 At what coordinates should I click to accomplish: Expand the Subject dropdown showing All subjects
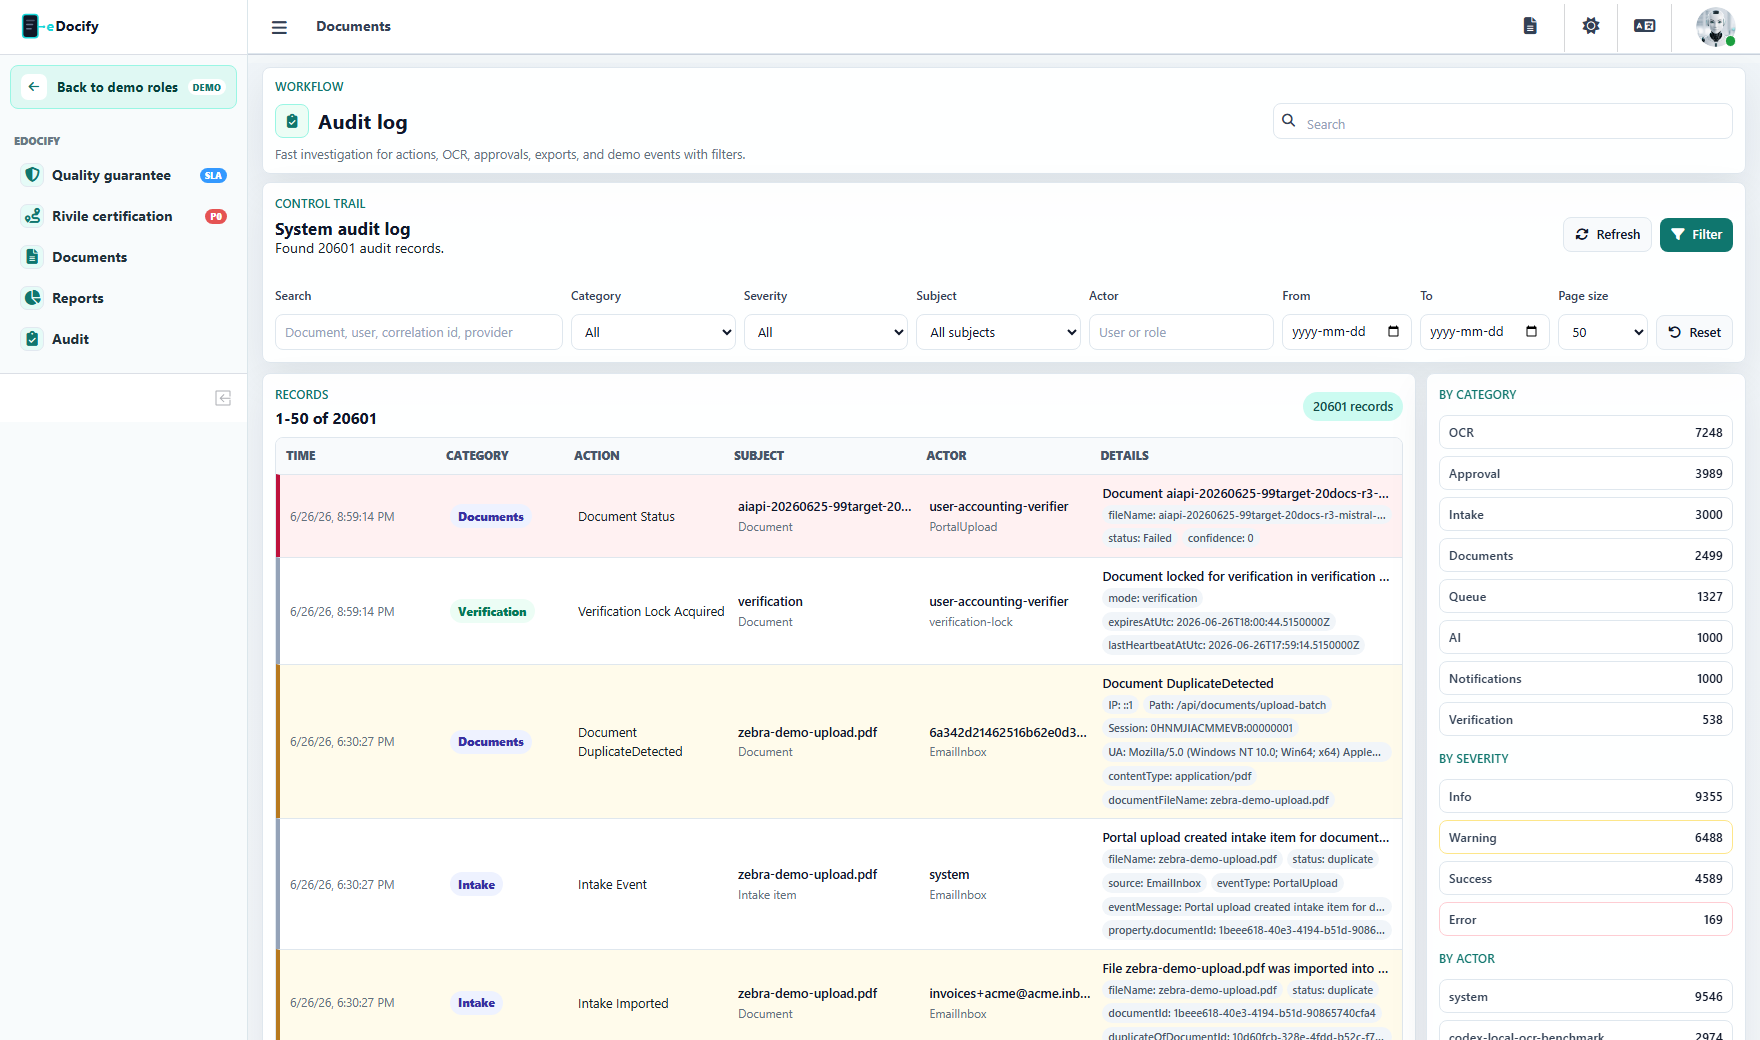(998, 333)
